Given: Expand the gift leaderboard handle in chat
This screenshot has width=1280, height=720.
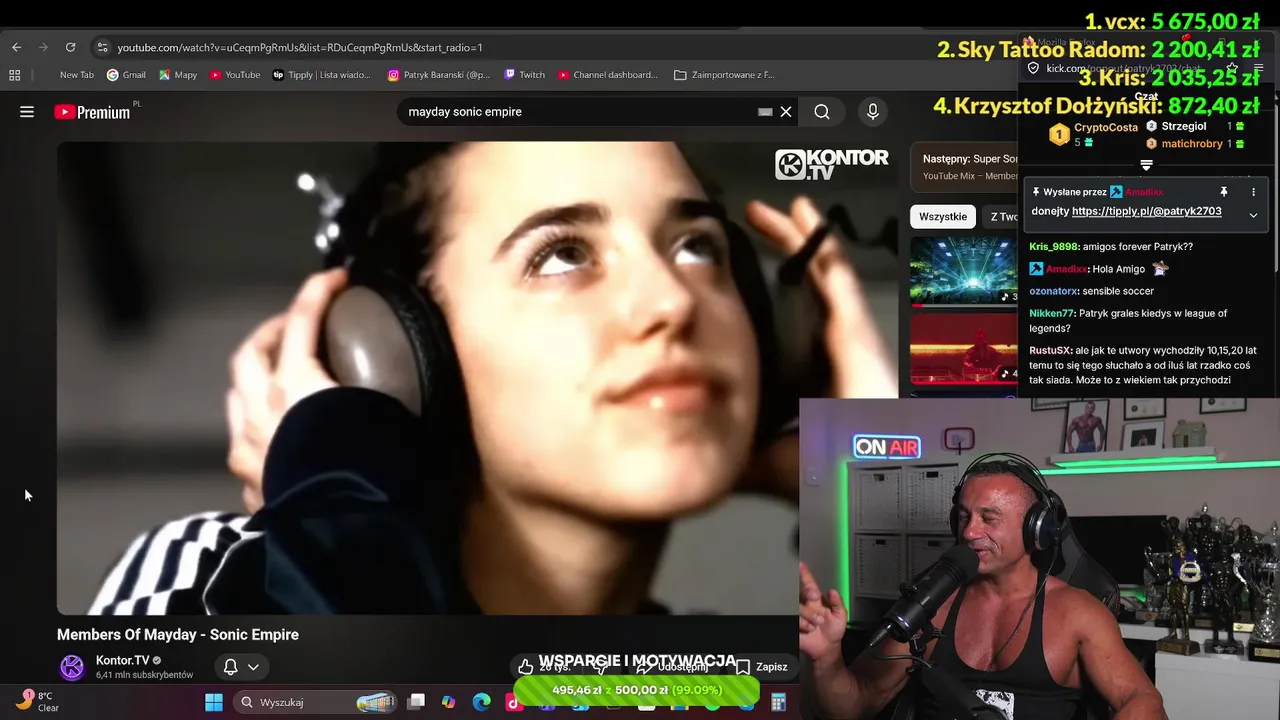Looking at the screenshot, I should pyautogui.click(x=1147, y=165).
